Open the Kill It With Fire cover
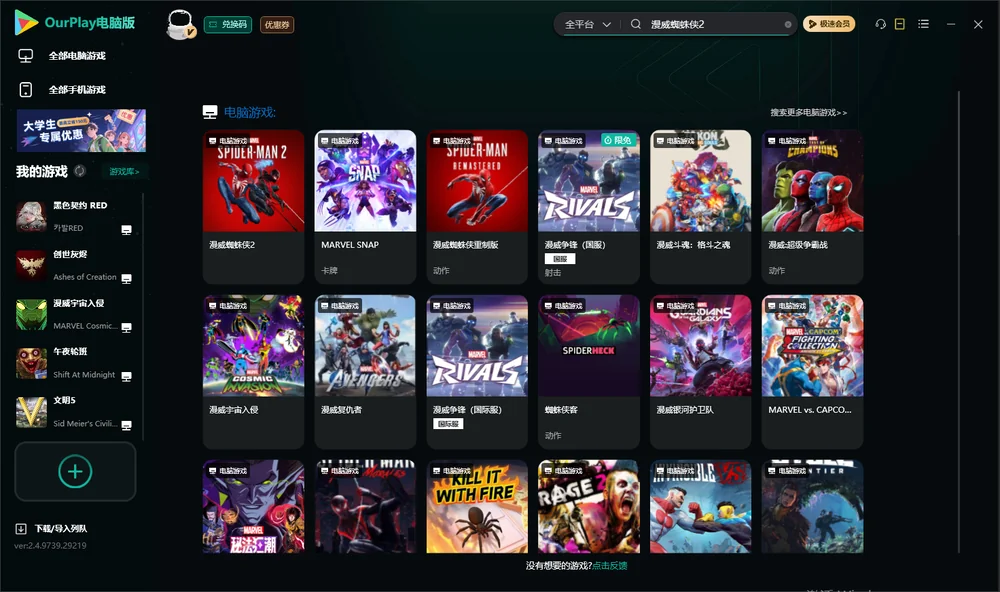The image size is (1000, 592). (x=477, y=507)
